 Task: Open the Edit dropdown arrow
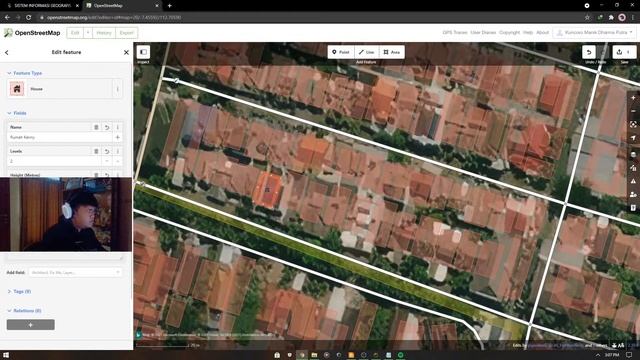click(88, 33)
